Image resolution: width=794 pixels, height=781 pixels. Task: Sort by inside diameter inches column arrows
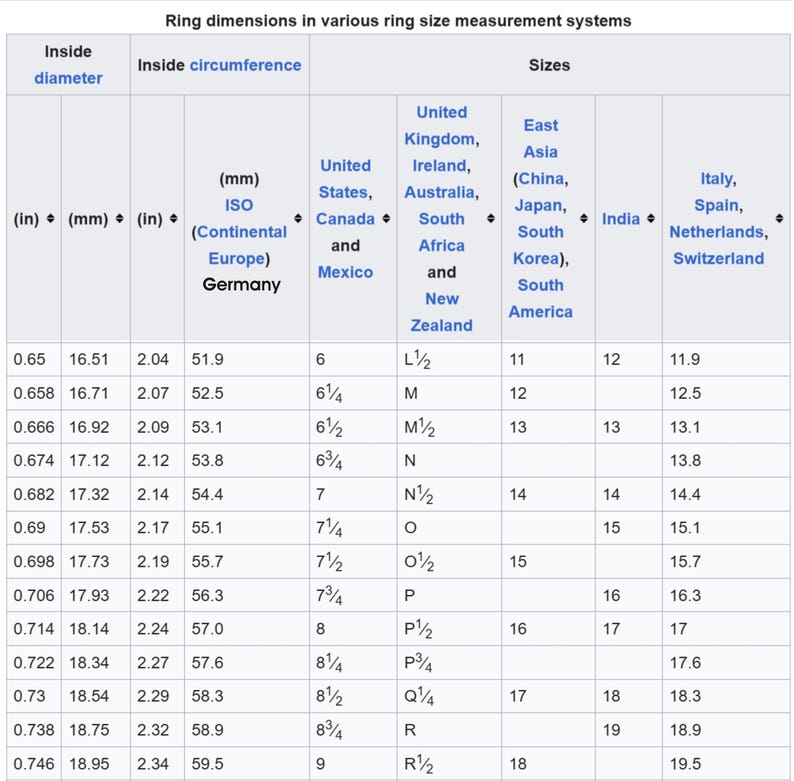click(x=50, y=218)
